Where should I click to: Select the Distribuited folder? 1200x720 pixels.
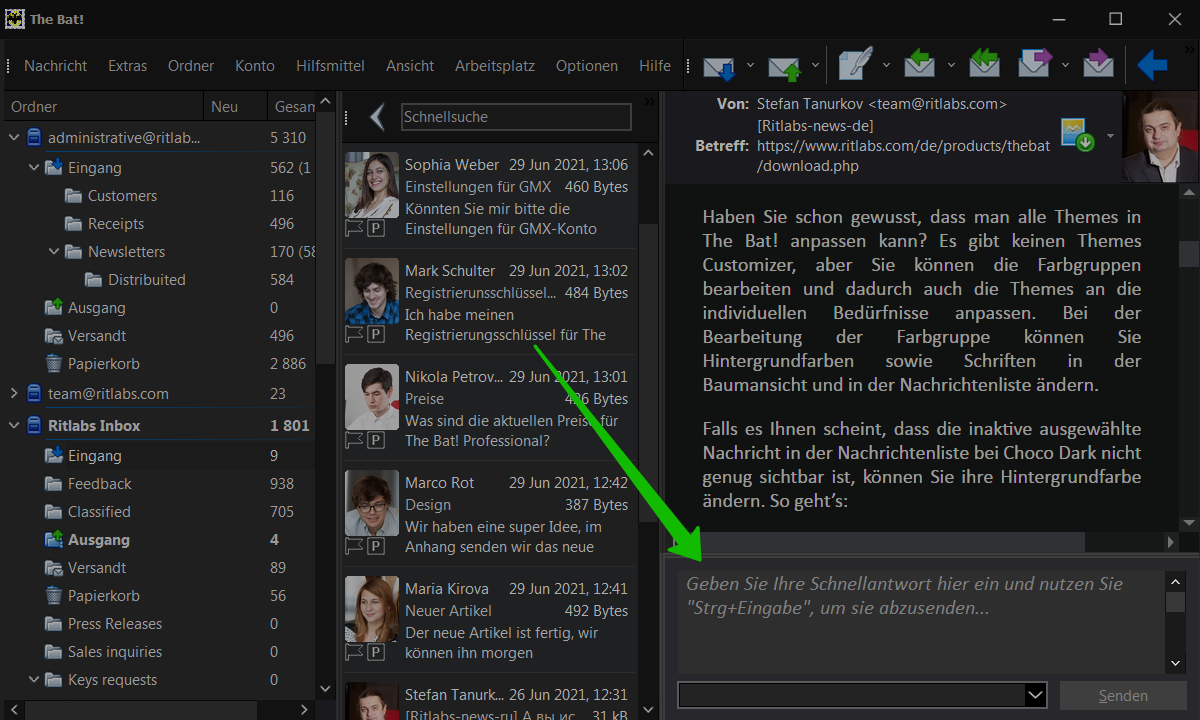(147, 279)
